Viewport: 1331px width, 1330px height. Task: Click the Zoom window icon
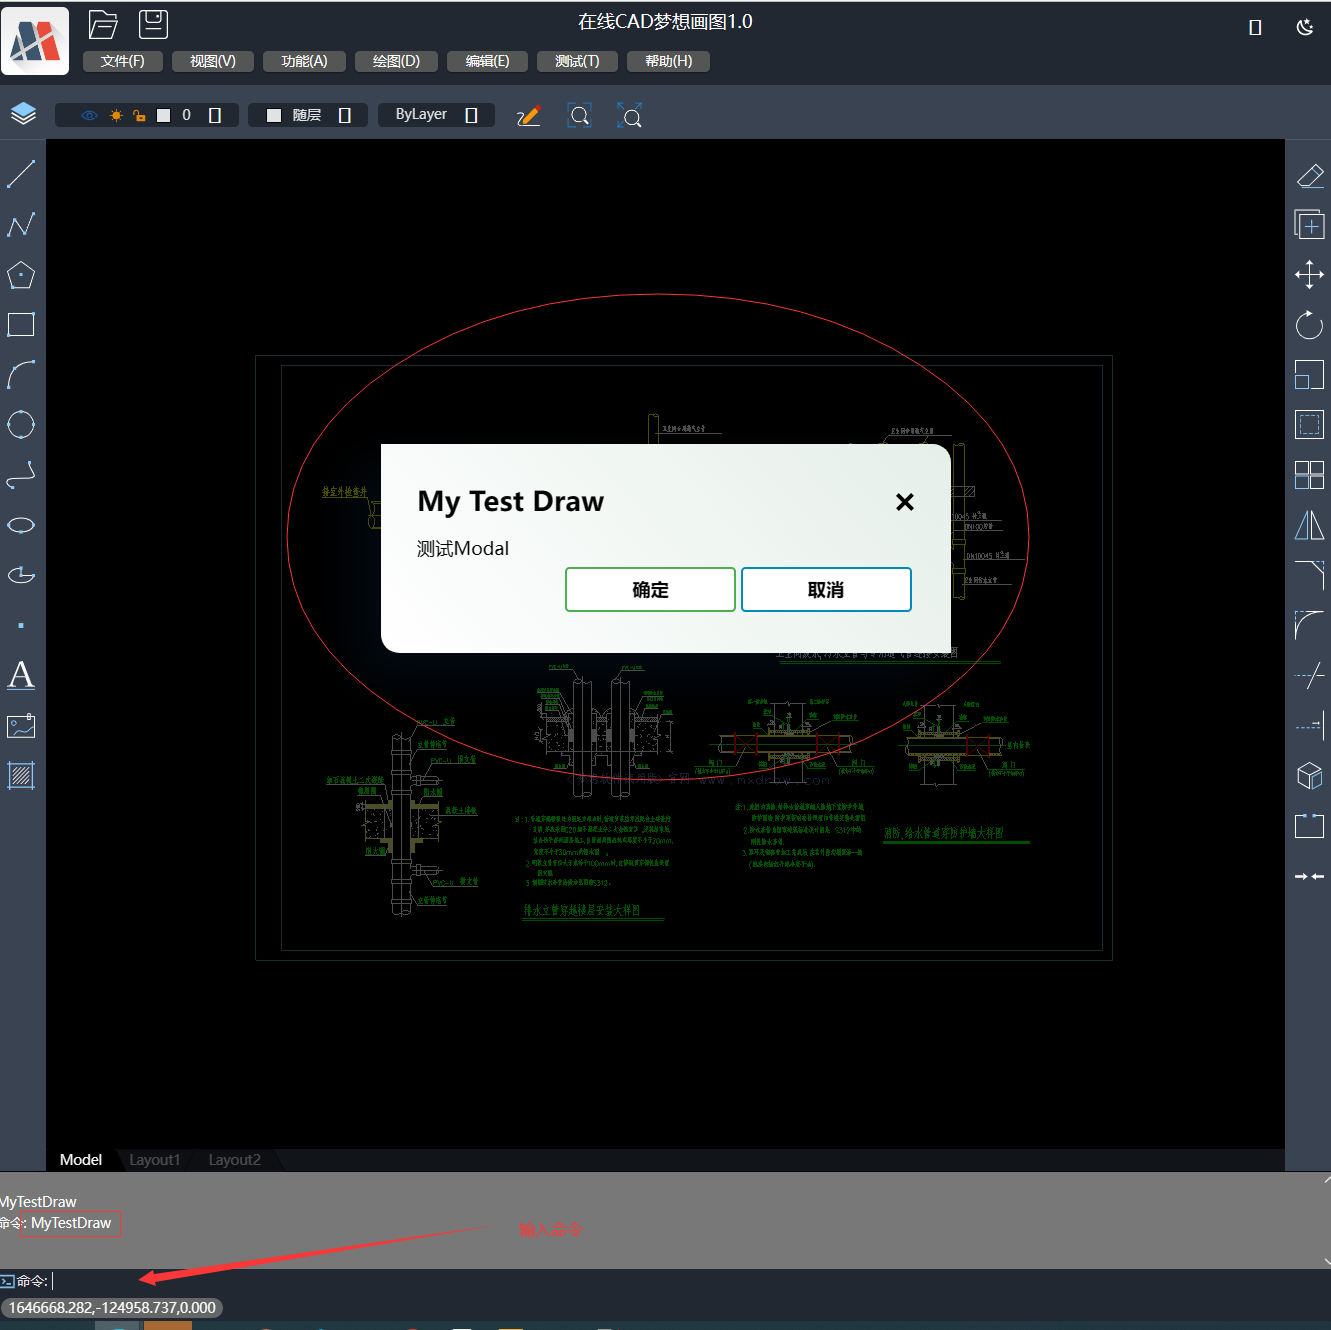click(579, 116)
